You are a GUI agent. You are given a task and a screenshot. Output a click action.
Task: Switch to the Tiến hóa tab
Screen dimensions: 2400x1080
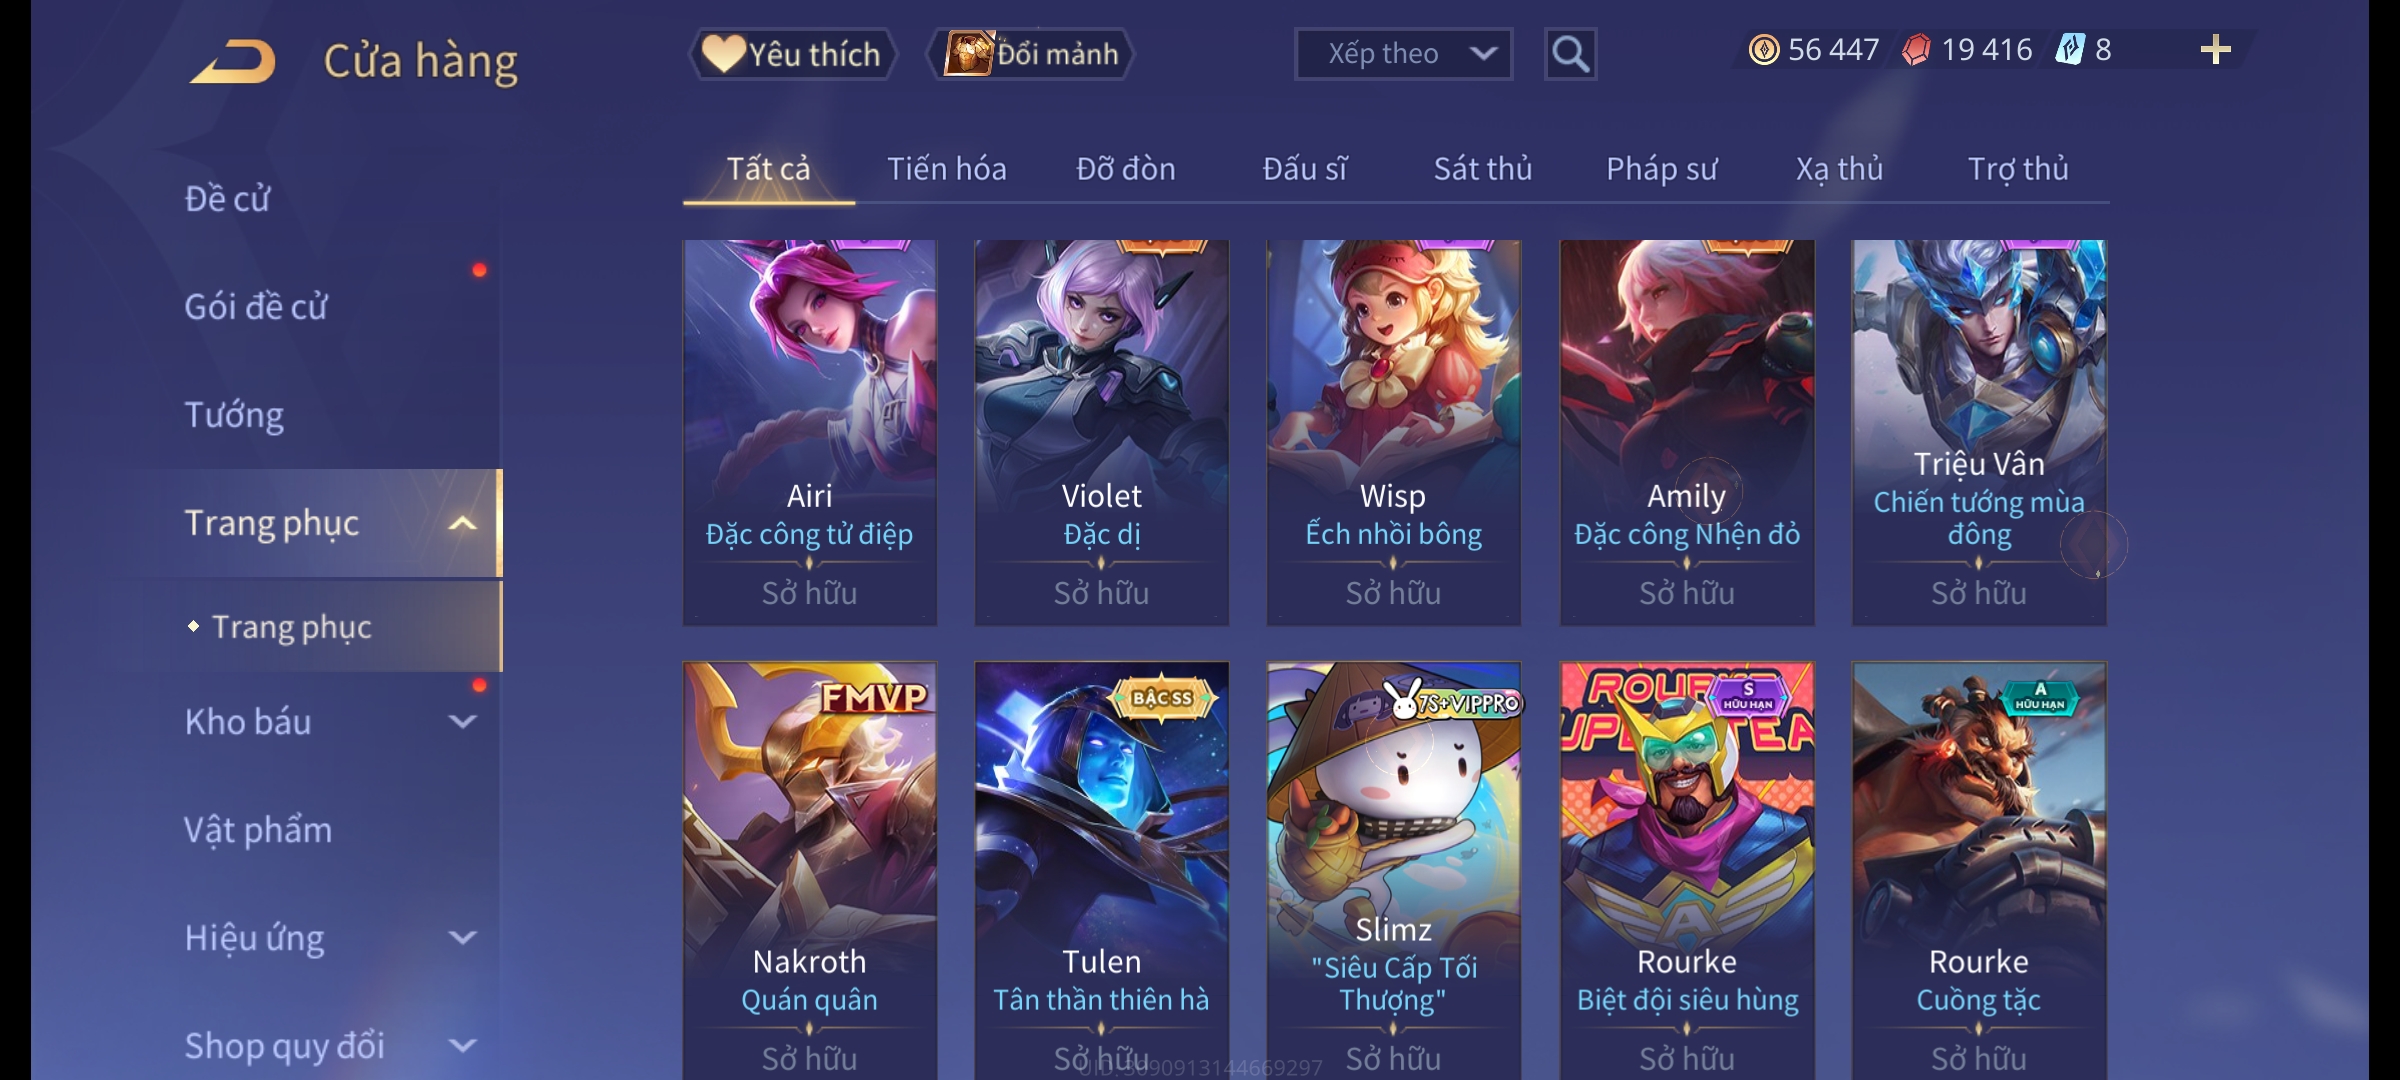point(947,169)
